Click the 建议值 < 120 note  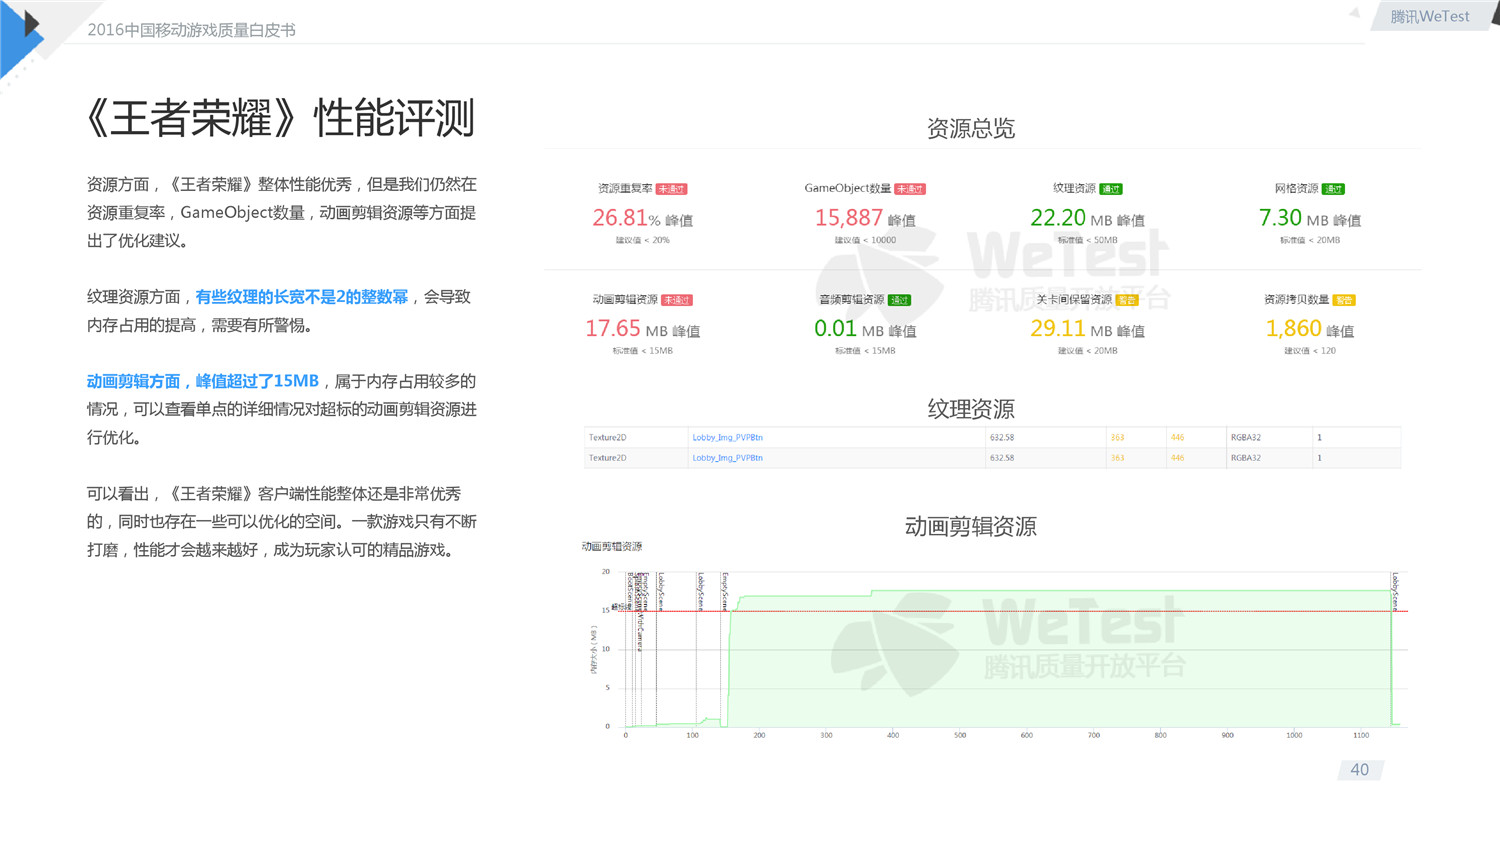[1309, 351]
